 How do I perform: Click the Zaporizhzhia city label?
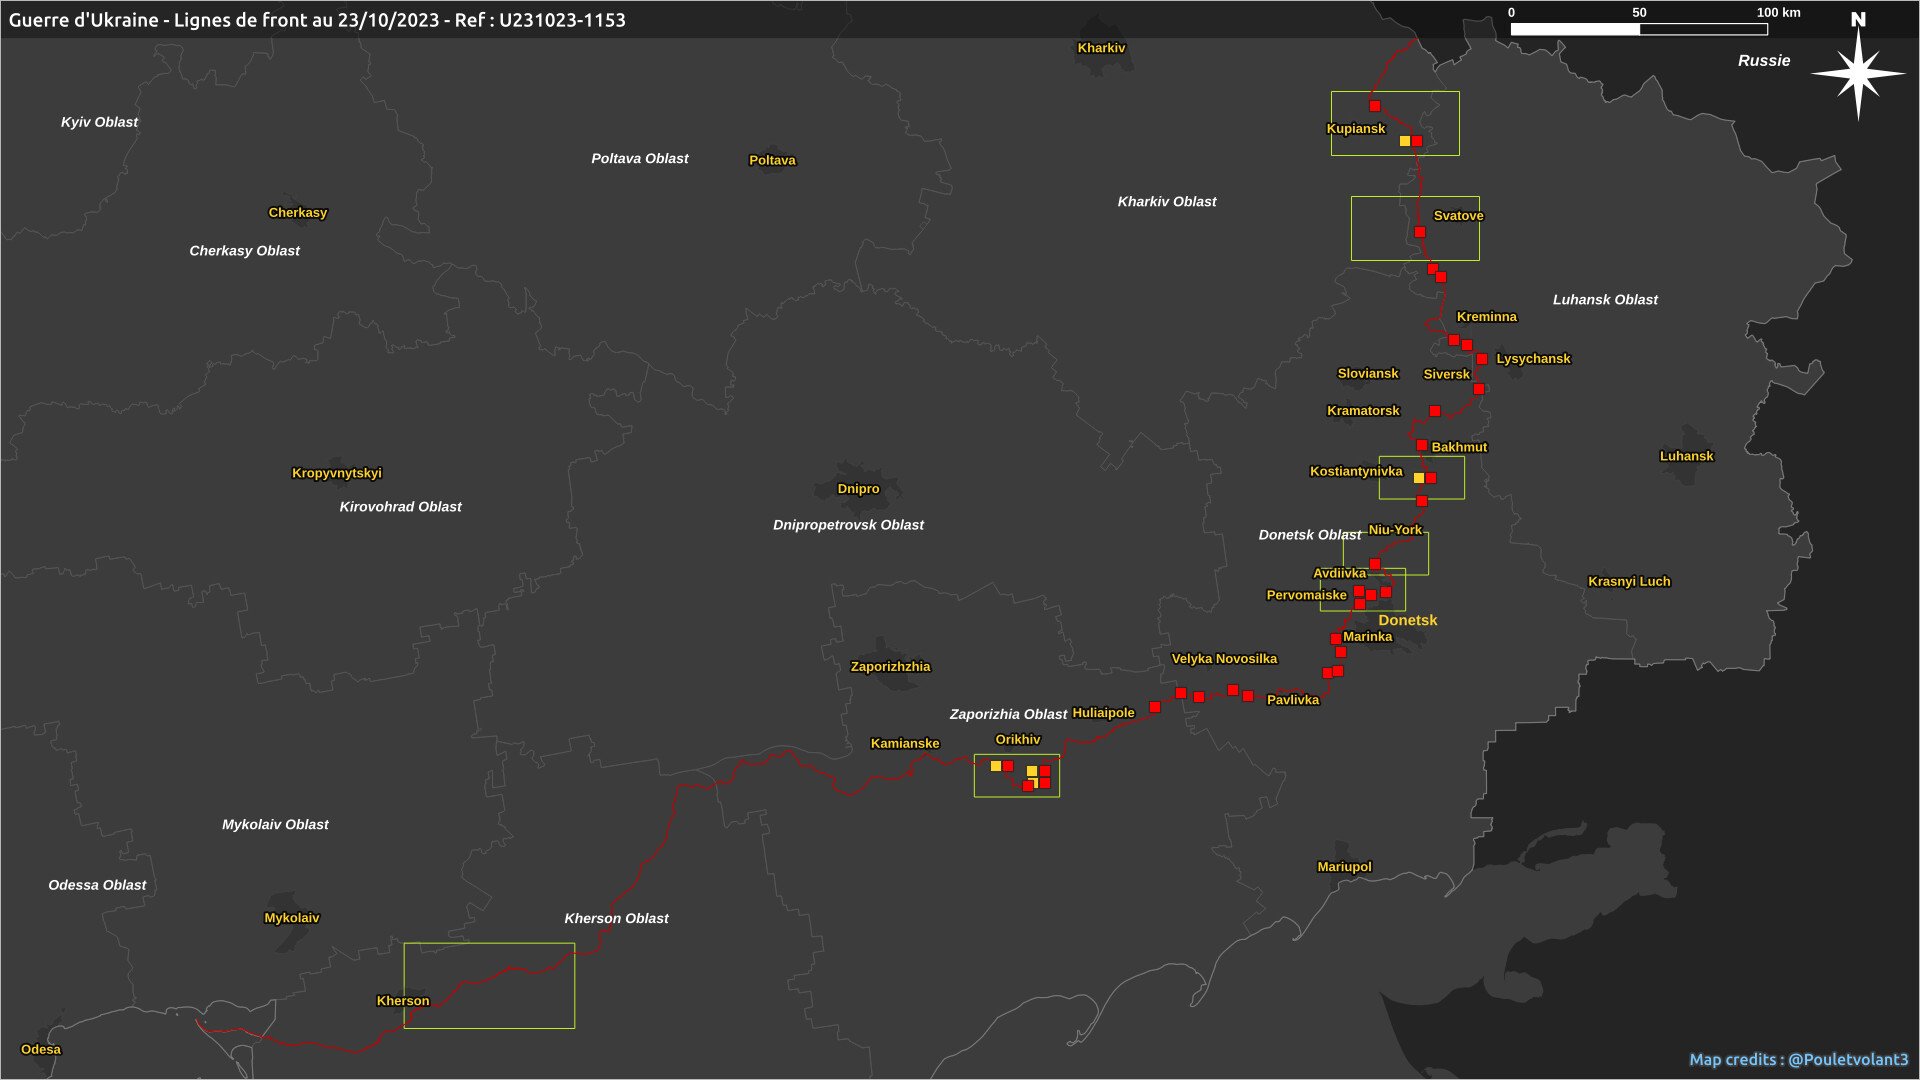click(x=890, y=667)
